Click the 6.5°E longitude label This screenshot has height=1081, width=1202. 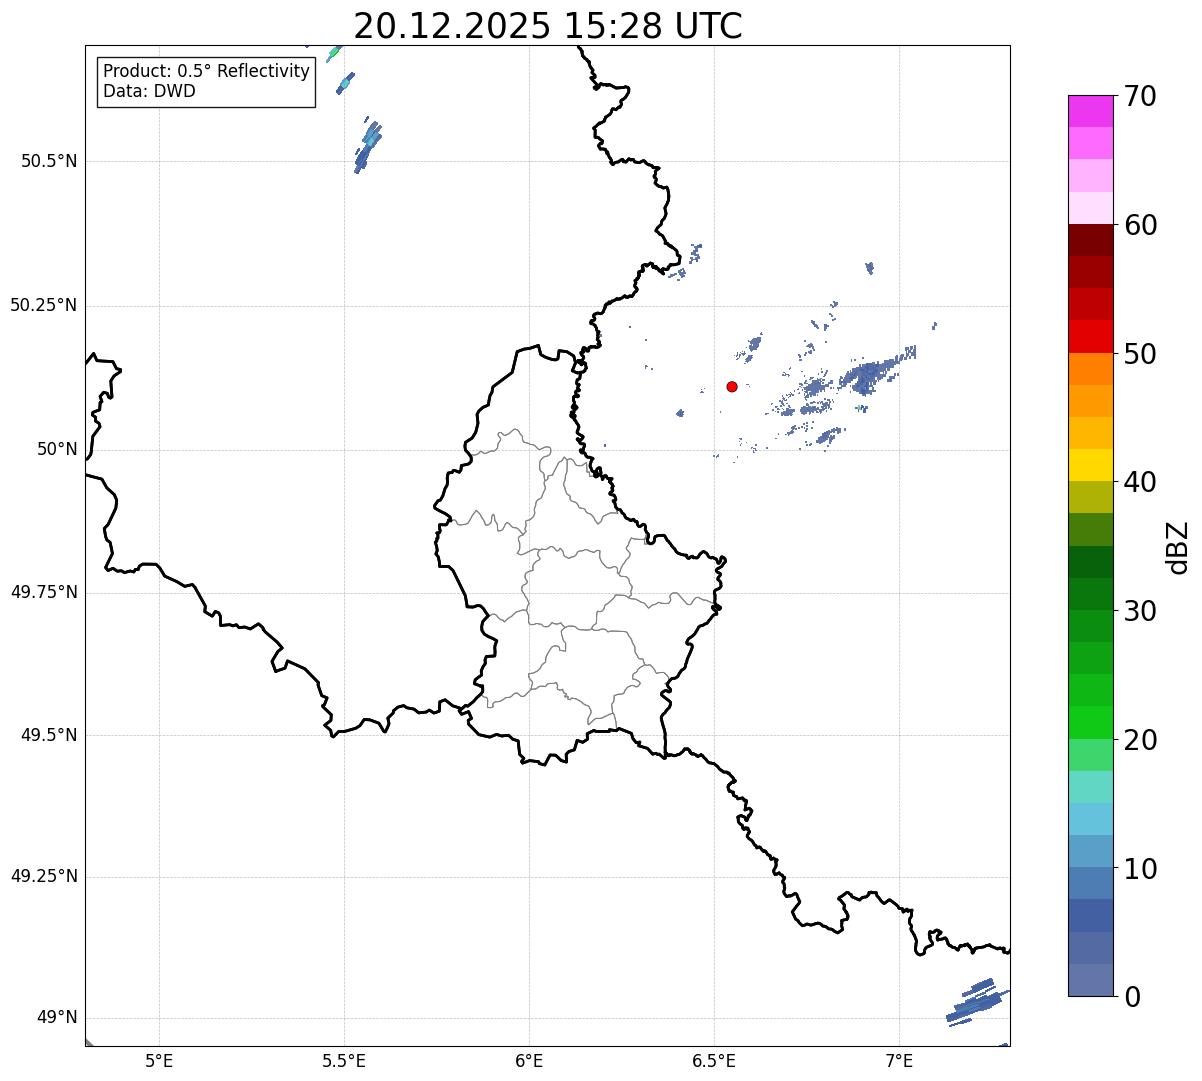click(x=714, y=1060)
